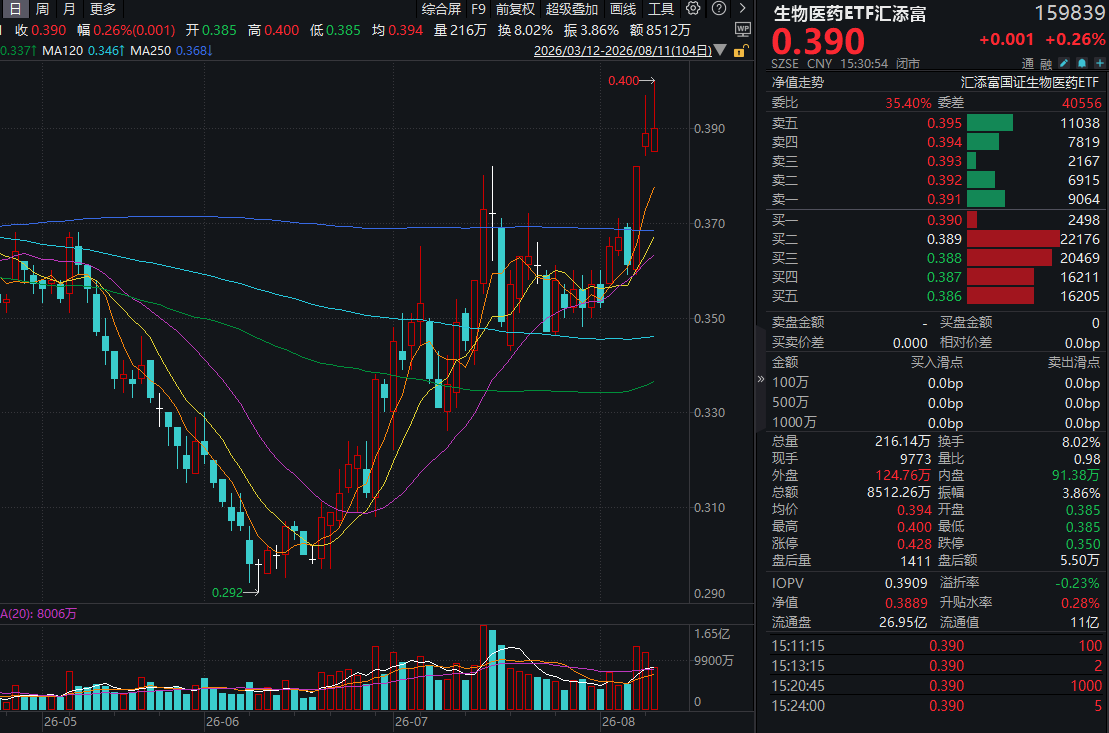Click the 涨停 limit-up price 0.428
Viewport: 1109px width, 733px height.
pyautogui.click(x=914, y=544)
